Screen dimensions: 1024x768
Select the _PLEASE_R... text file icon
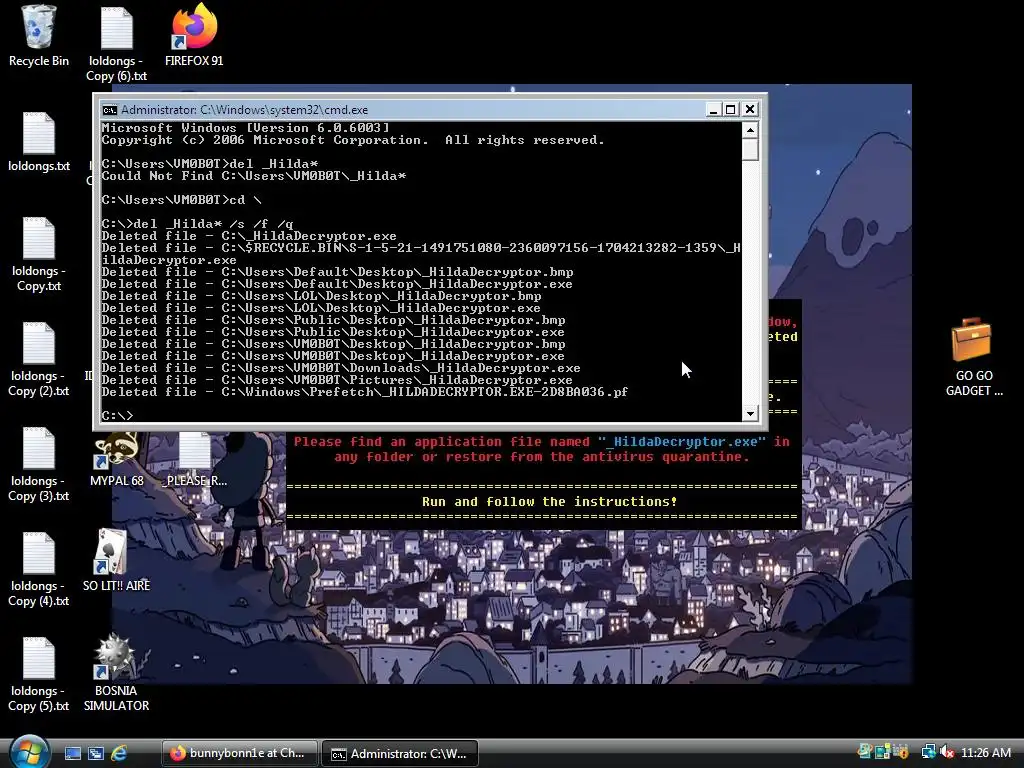[x=195, y=460]
